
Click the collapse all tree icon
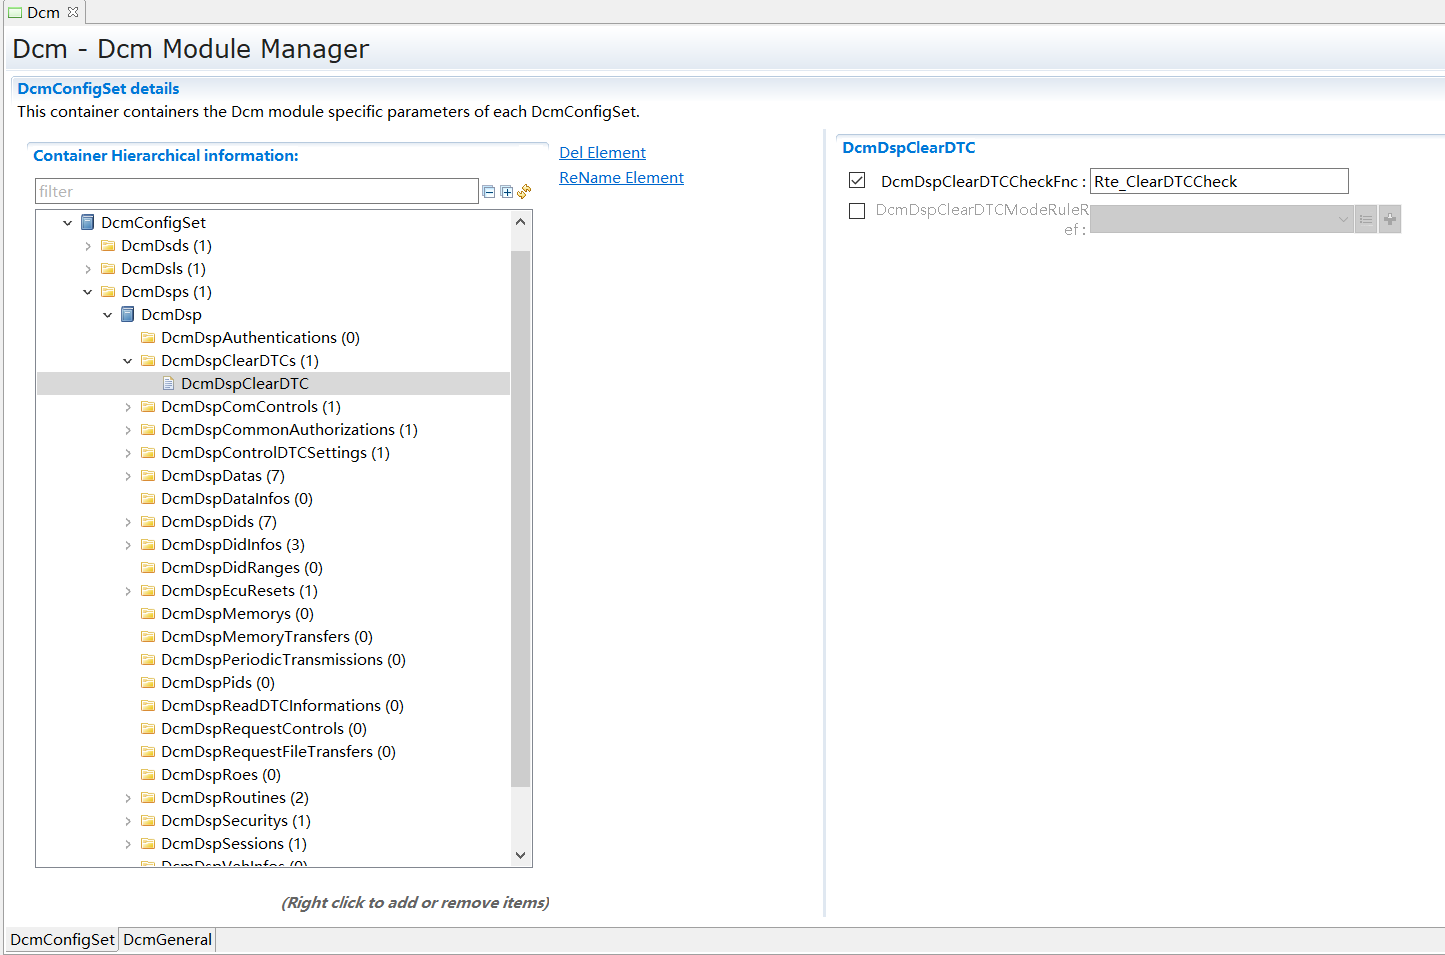pos(489,192)
